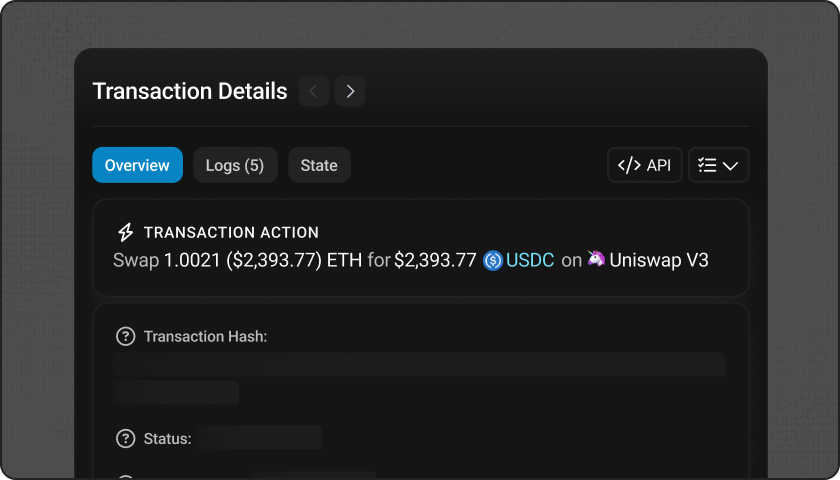Open the API button

pyautogui.click(x=644, y=165)
